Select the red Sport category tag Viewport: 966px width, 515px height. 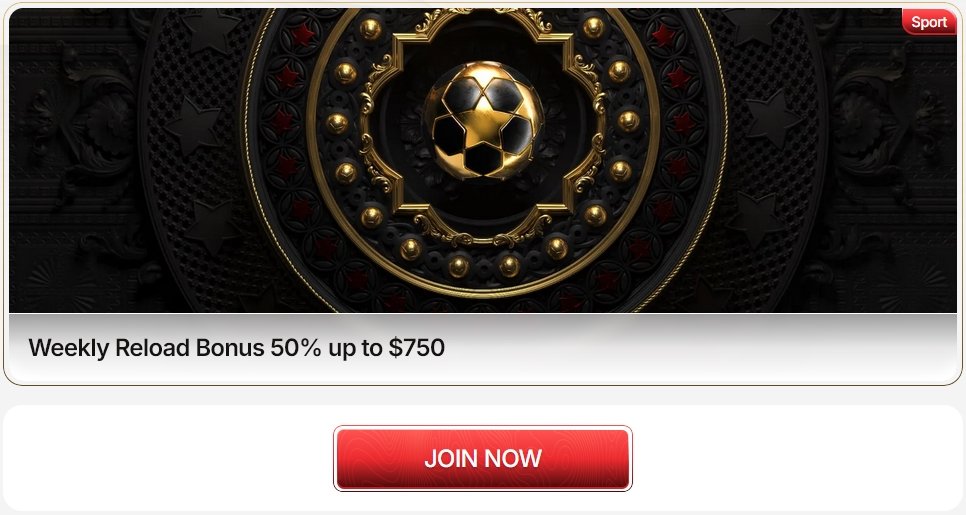click(x=929, y=22)
